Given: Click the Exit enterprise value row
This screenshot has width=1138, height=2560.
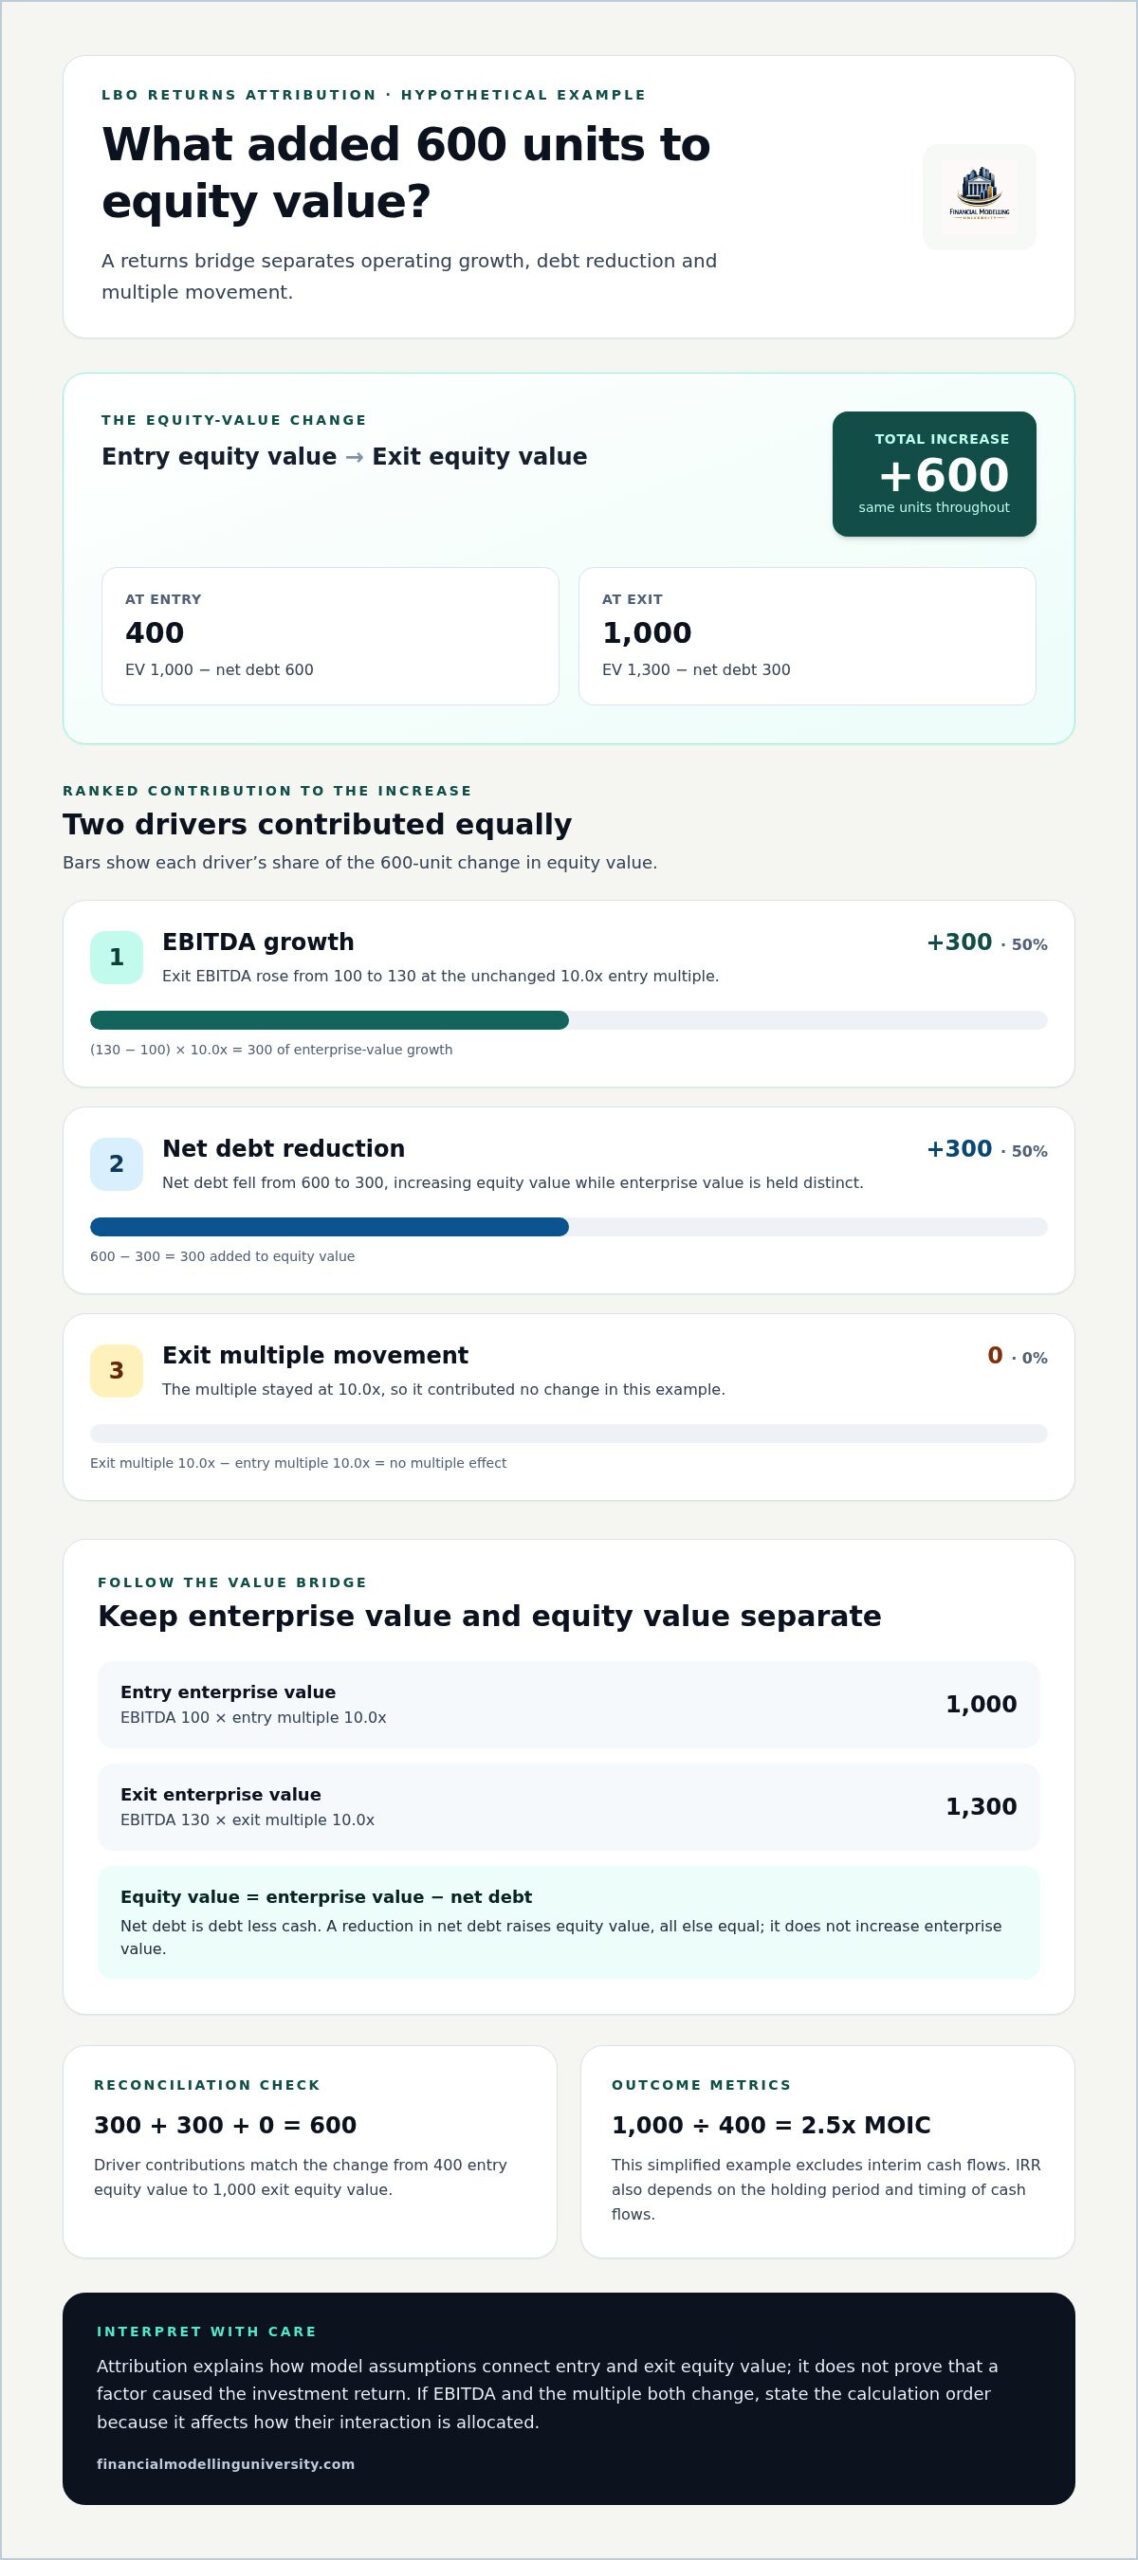Looking at the screenshot, I should 569,1807.
